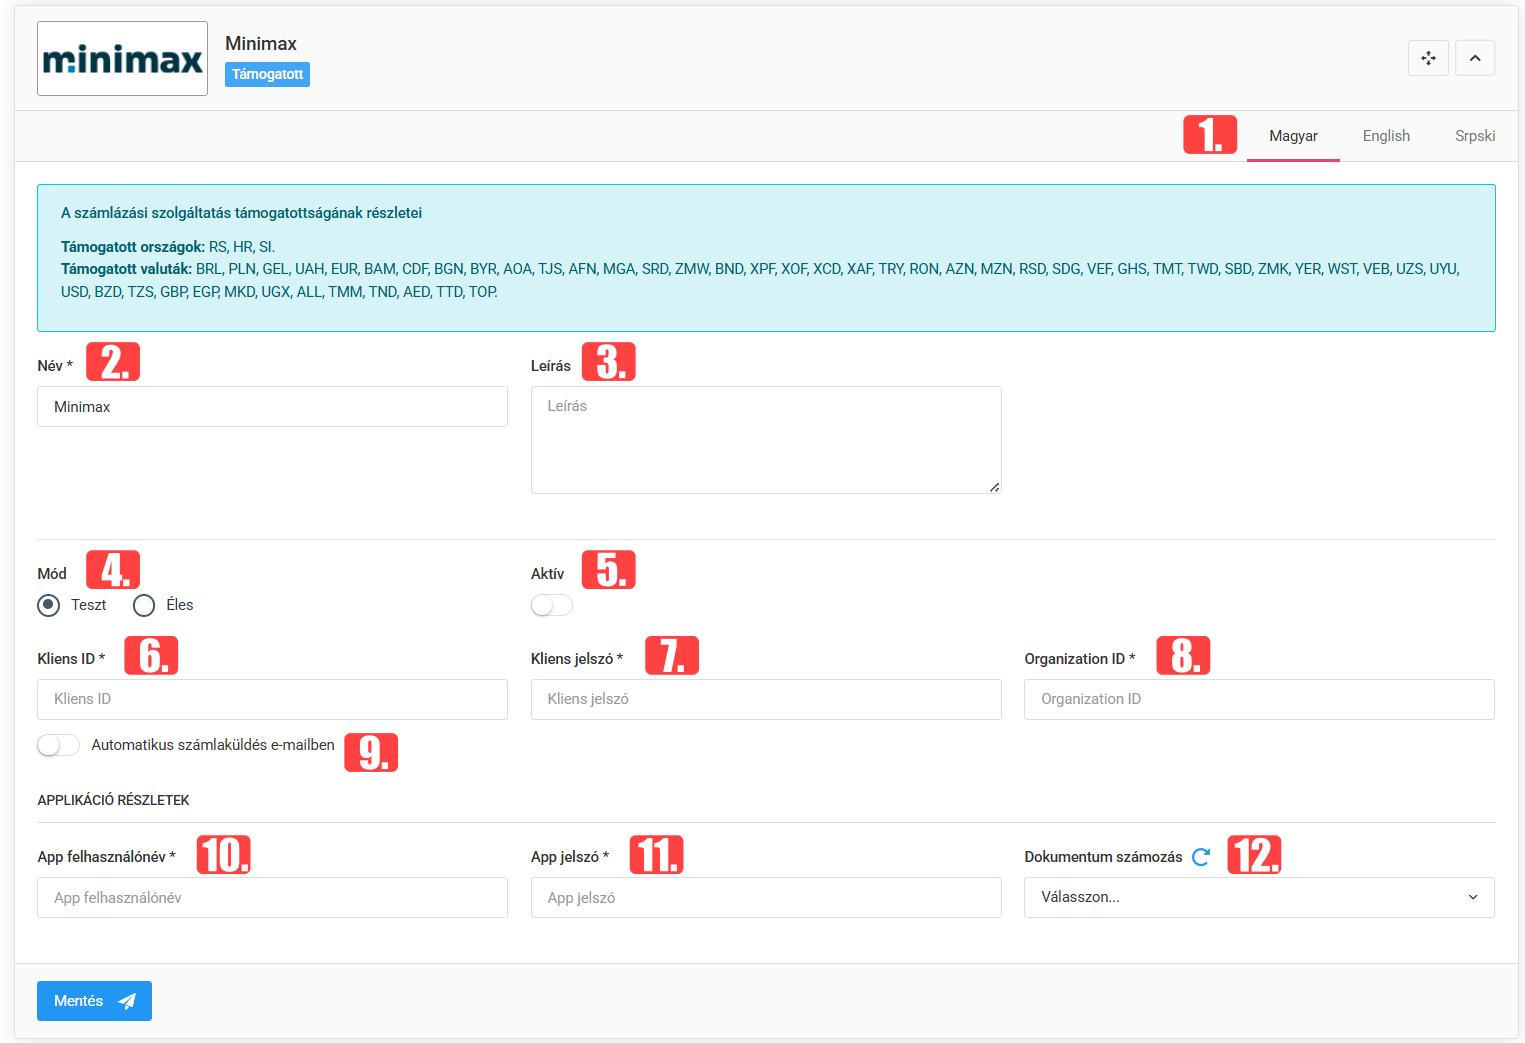Select the Éles mode radio button
This screenshot has height=1043, width=1525.
click(x=144, y=605)
